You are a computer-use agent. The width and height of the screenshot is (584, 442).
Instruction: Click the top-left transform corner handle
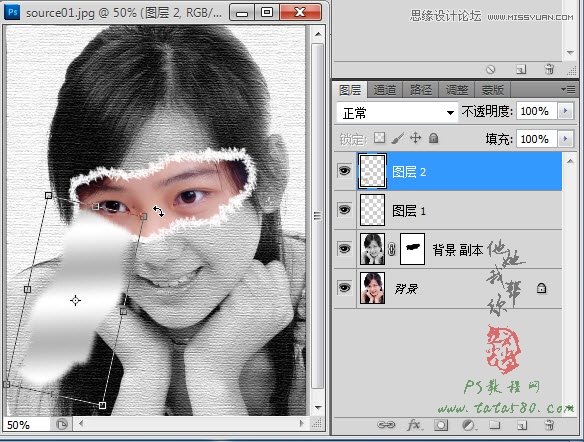(48, 195)
